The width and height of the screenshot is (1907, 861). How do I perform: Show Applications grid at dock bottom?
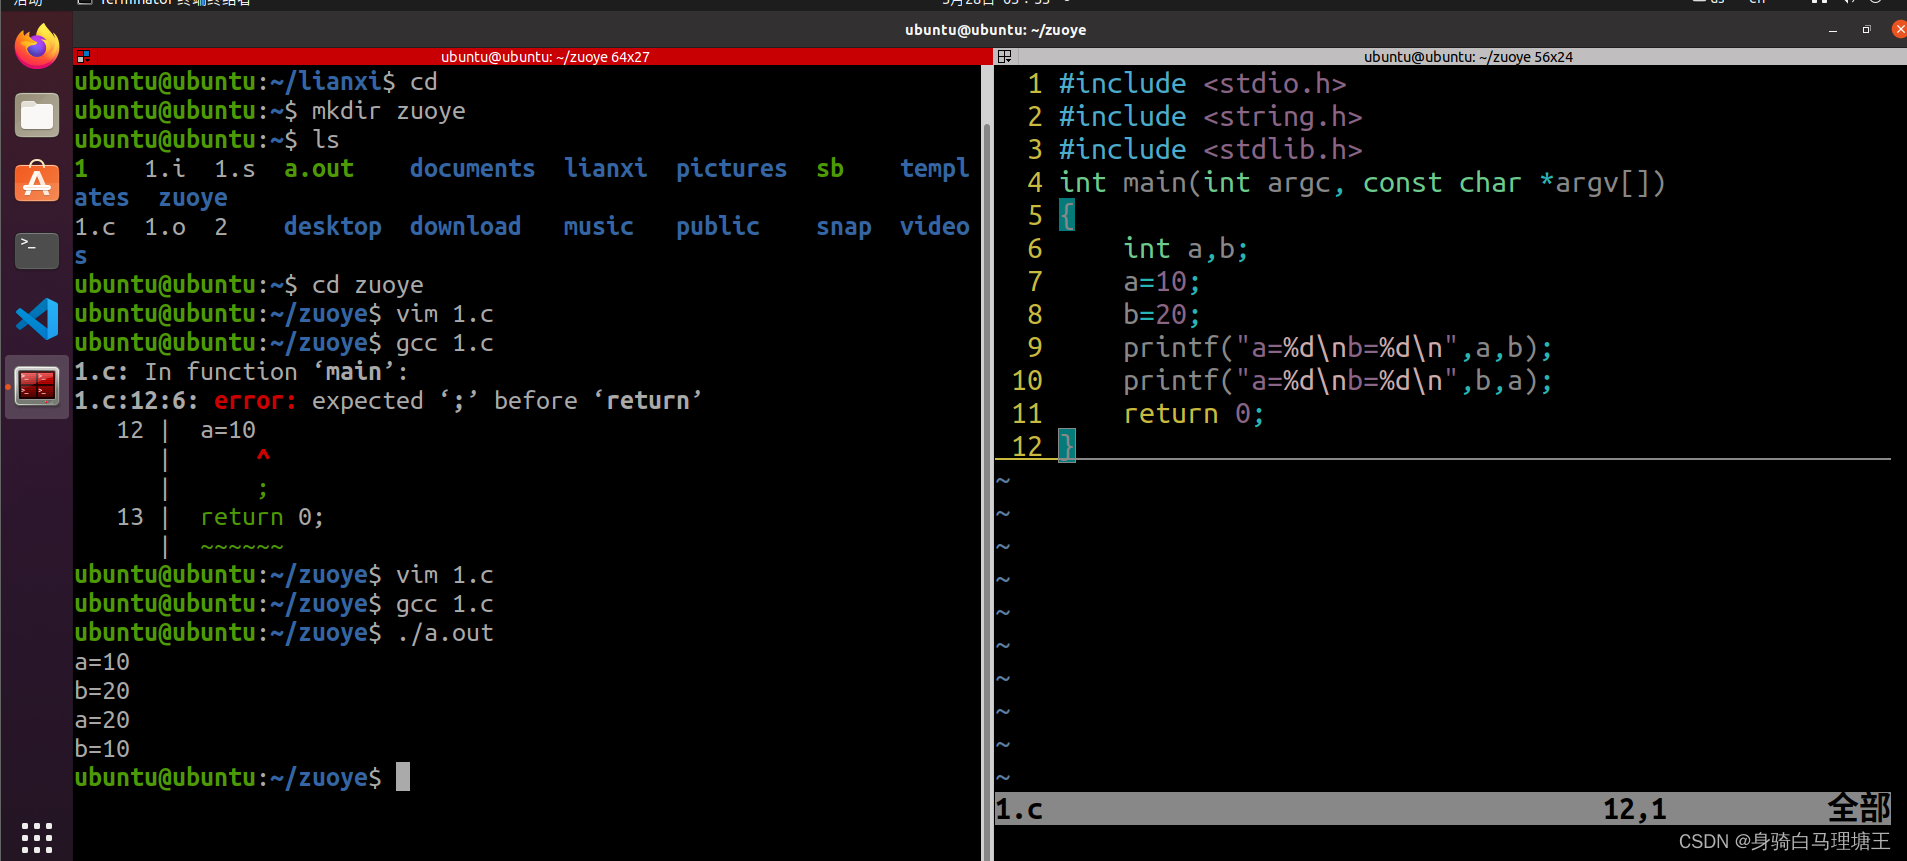[37, 837]
